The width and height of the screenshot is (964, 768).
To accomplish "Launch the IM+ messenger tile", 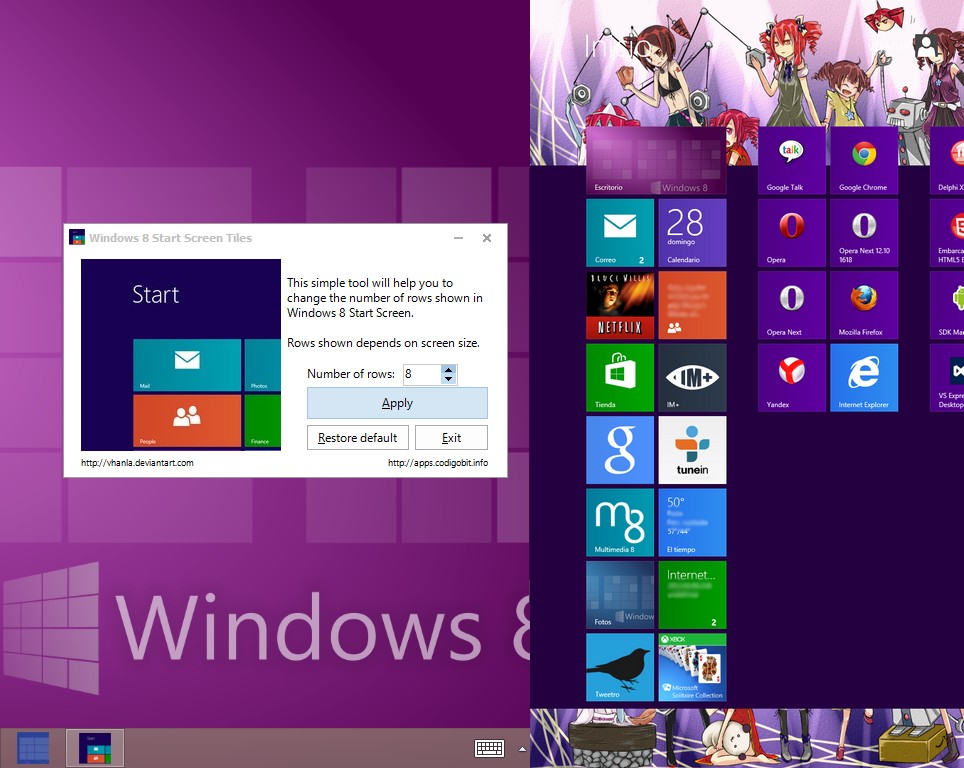I will point(692,378).
